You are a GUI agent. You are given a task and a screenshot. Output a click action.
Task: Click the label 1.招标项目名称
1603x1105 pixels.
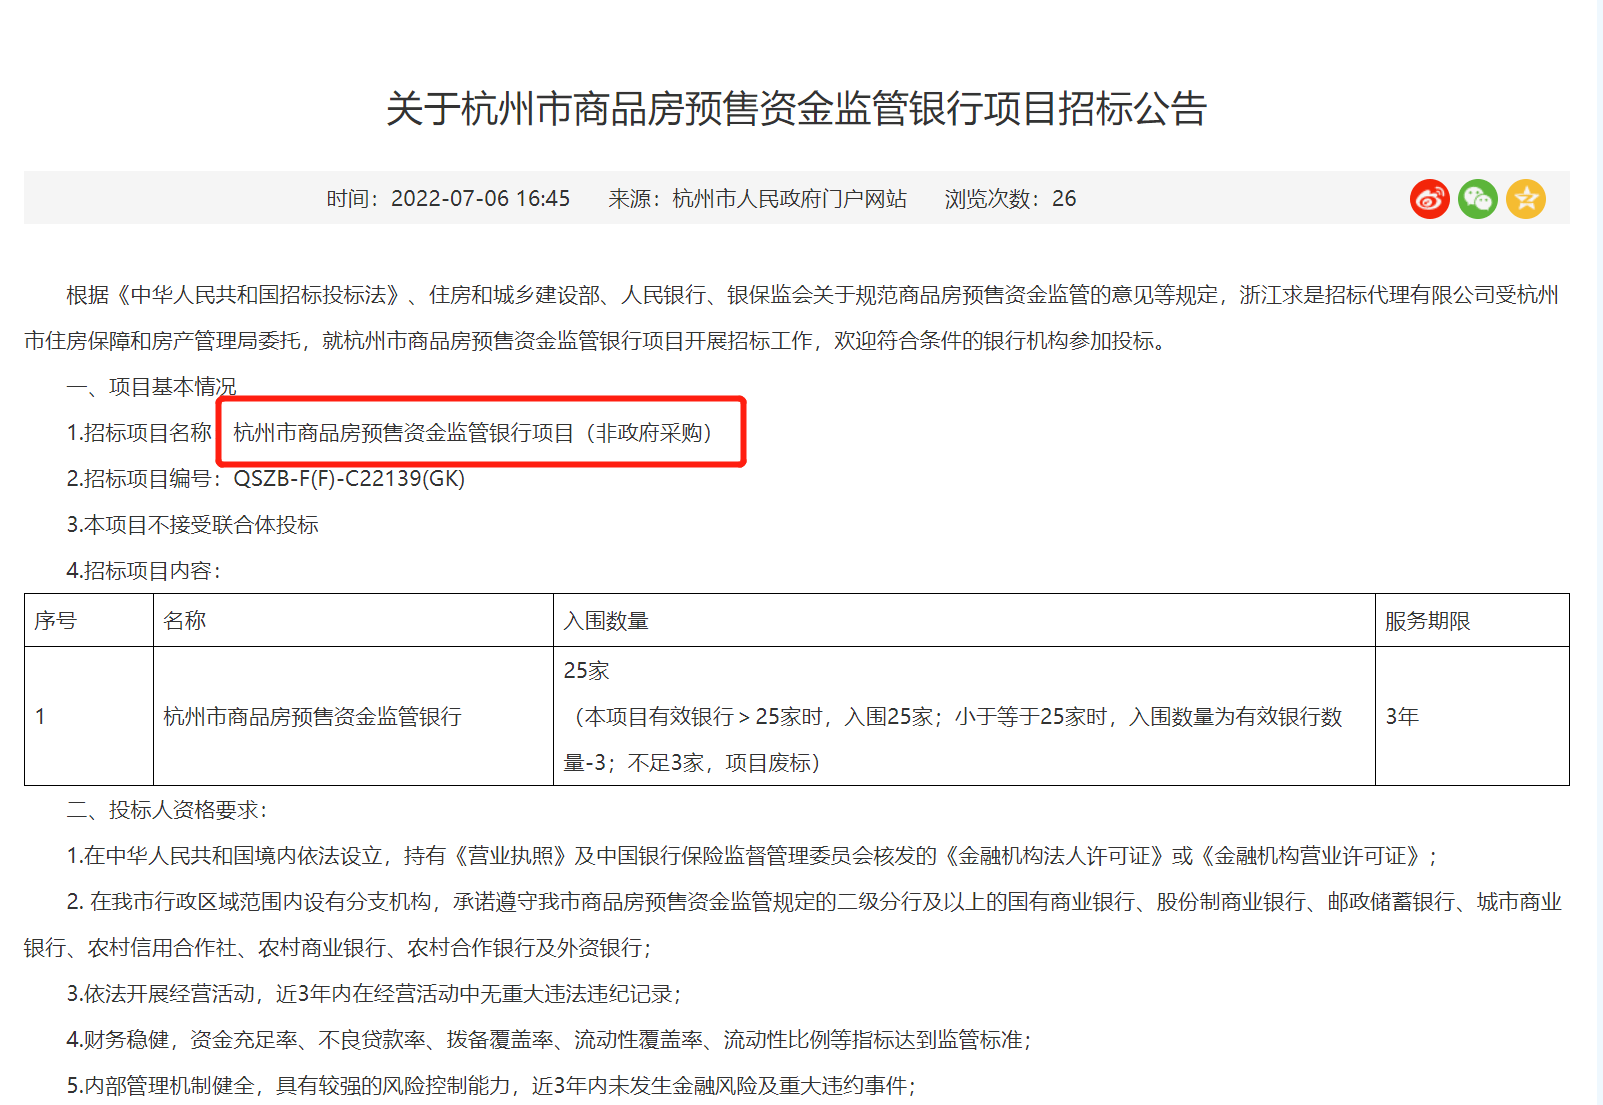(x=139, y=433)
